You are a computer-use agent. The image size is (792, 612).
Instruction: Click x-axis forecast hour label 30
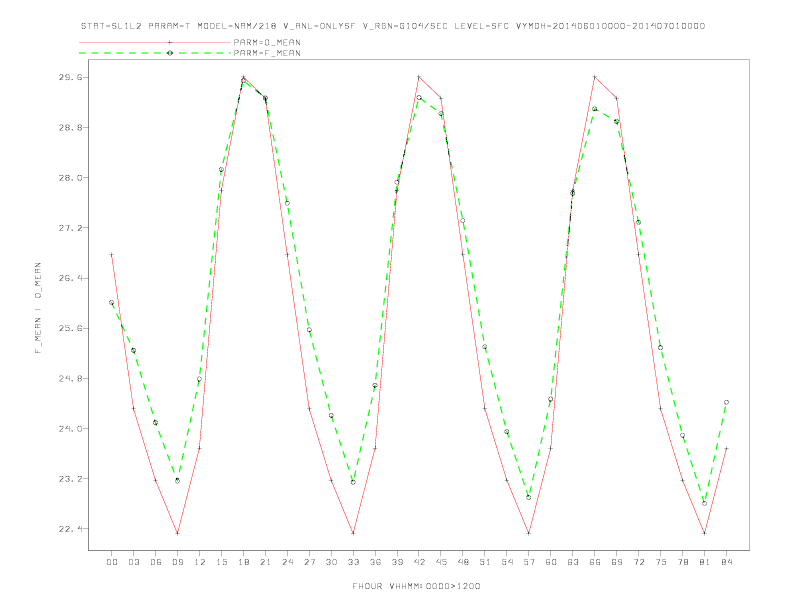click(331, 562)
